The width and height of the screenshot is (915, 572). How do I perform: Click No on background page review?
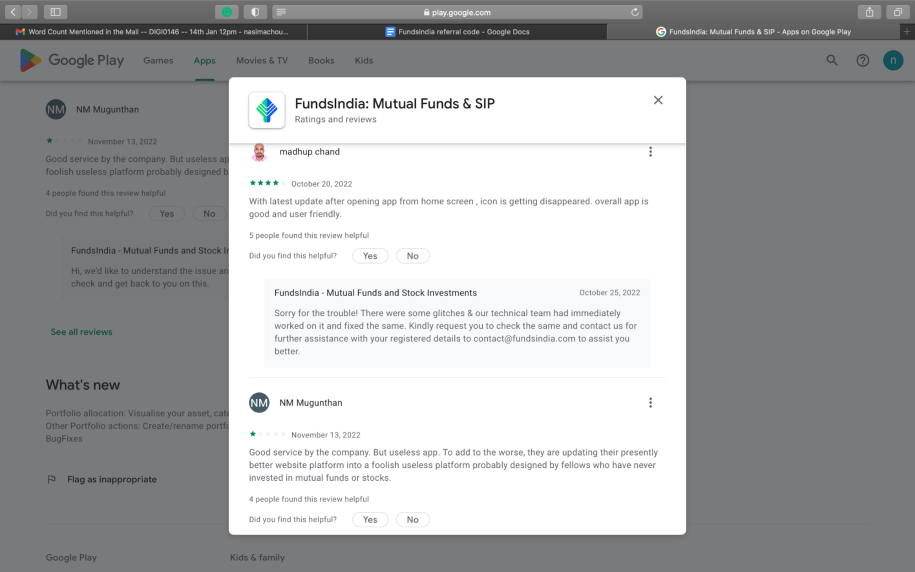tap(209, 214)
